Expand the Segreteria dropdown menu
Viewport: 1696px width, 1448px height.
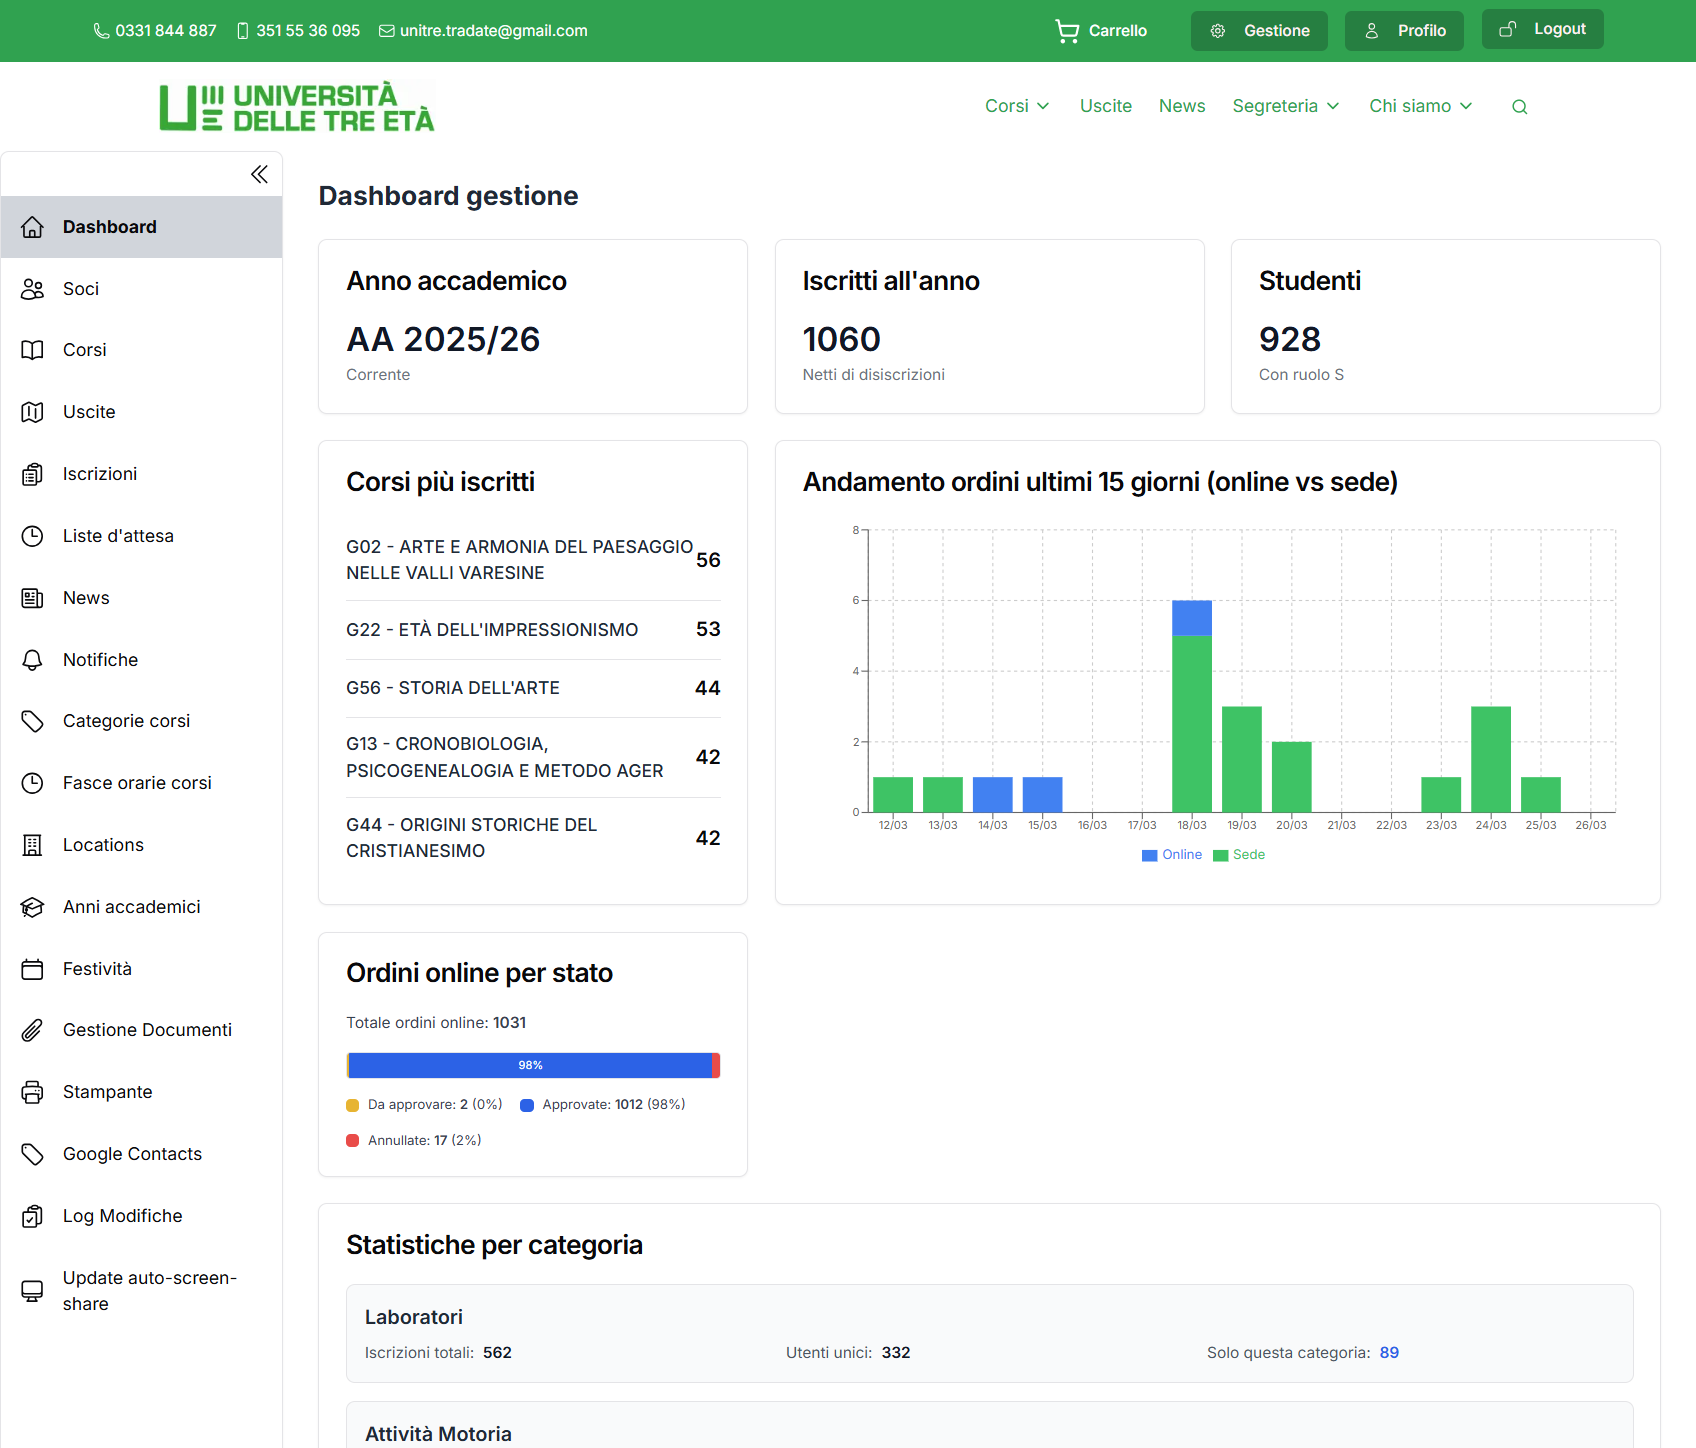1285,106
